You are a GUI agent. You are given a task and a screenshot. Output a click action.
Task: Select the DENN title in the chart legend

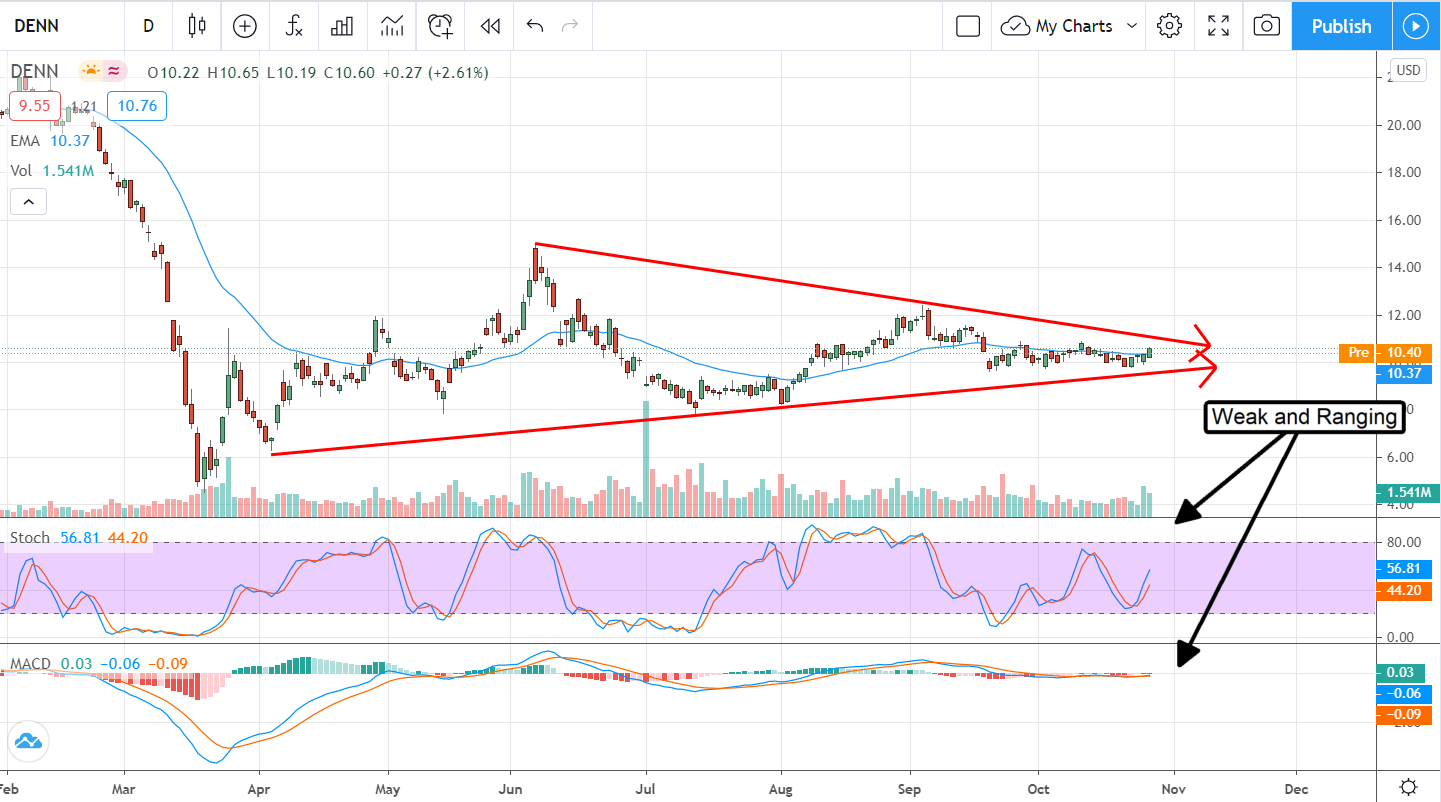(35, 71)
